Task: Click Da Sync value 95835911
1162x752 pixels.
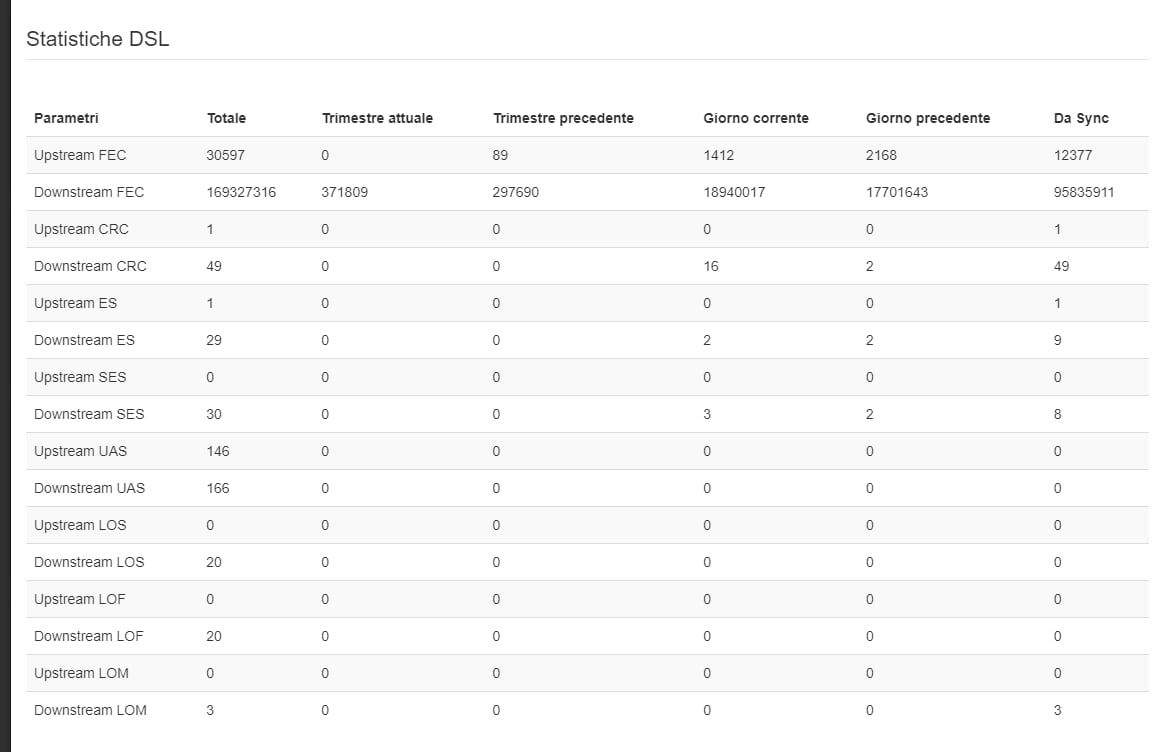Action: tap(1084, 192)
